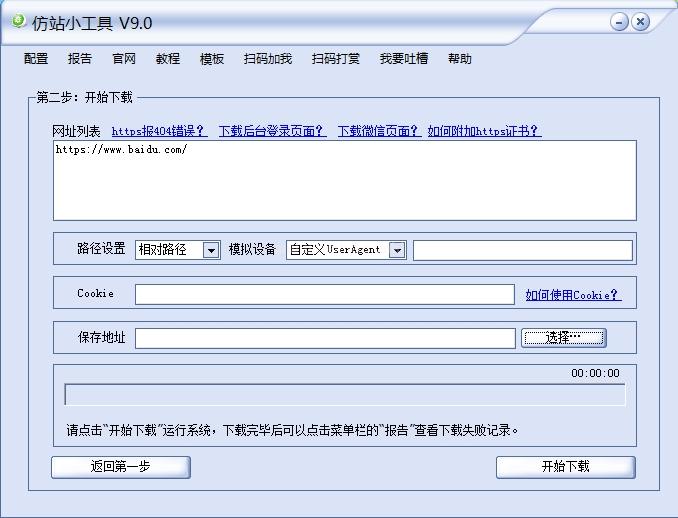Open the 教程 menu
The height and width of the screenshot is (518, 678).
coord(168,59)
